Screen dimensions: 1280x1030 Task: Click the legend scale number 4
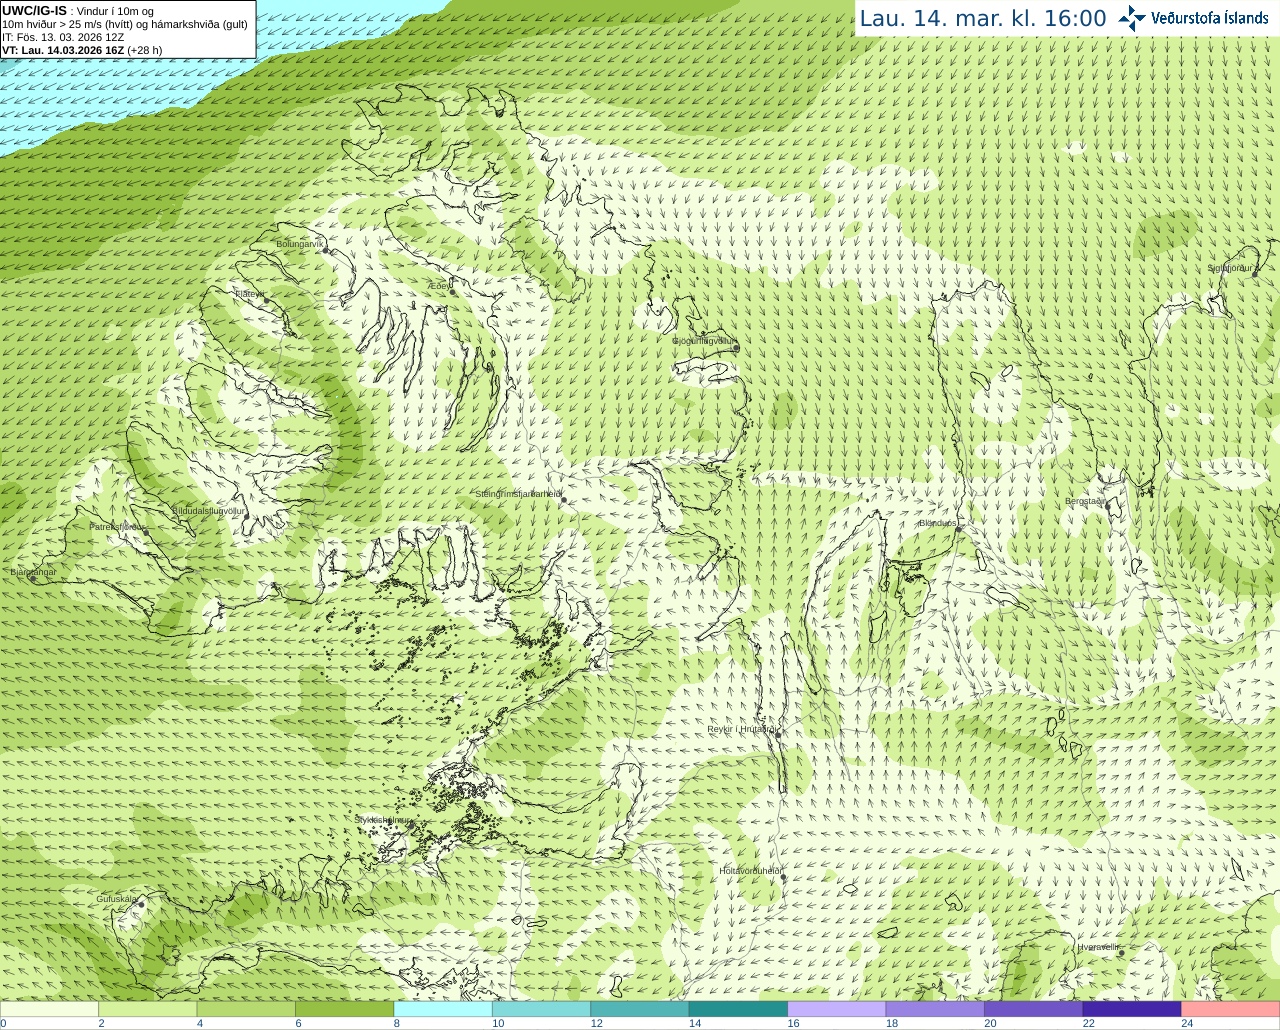click(x=200, y=1023)
